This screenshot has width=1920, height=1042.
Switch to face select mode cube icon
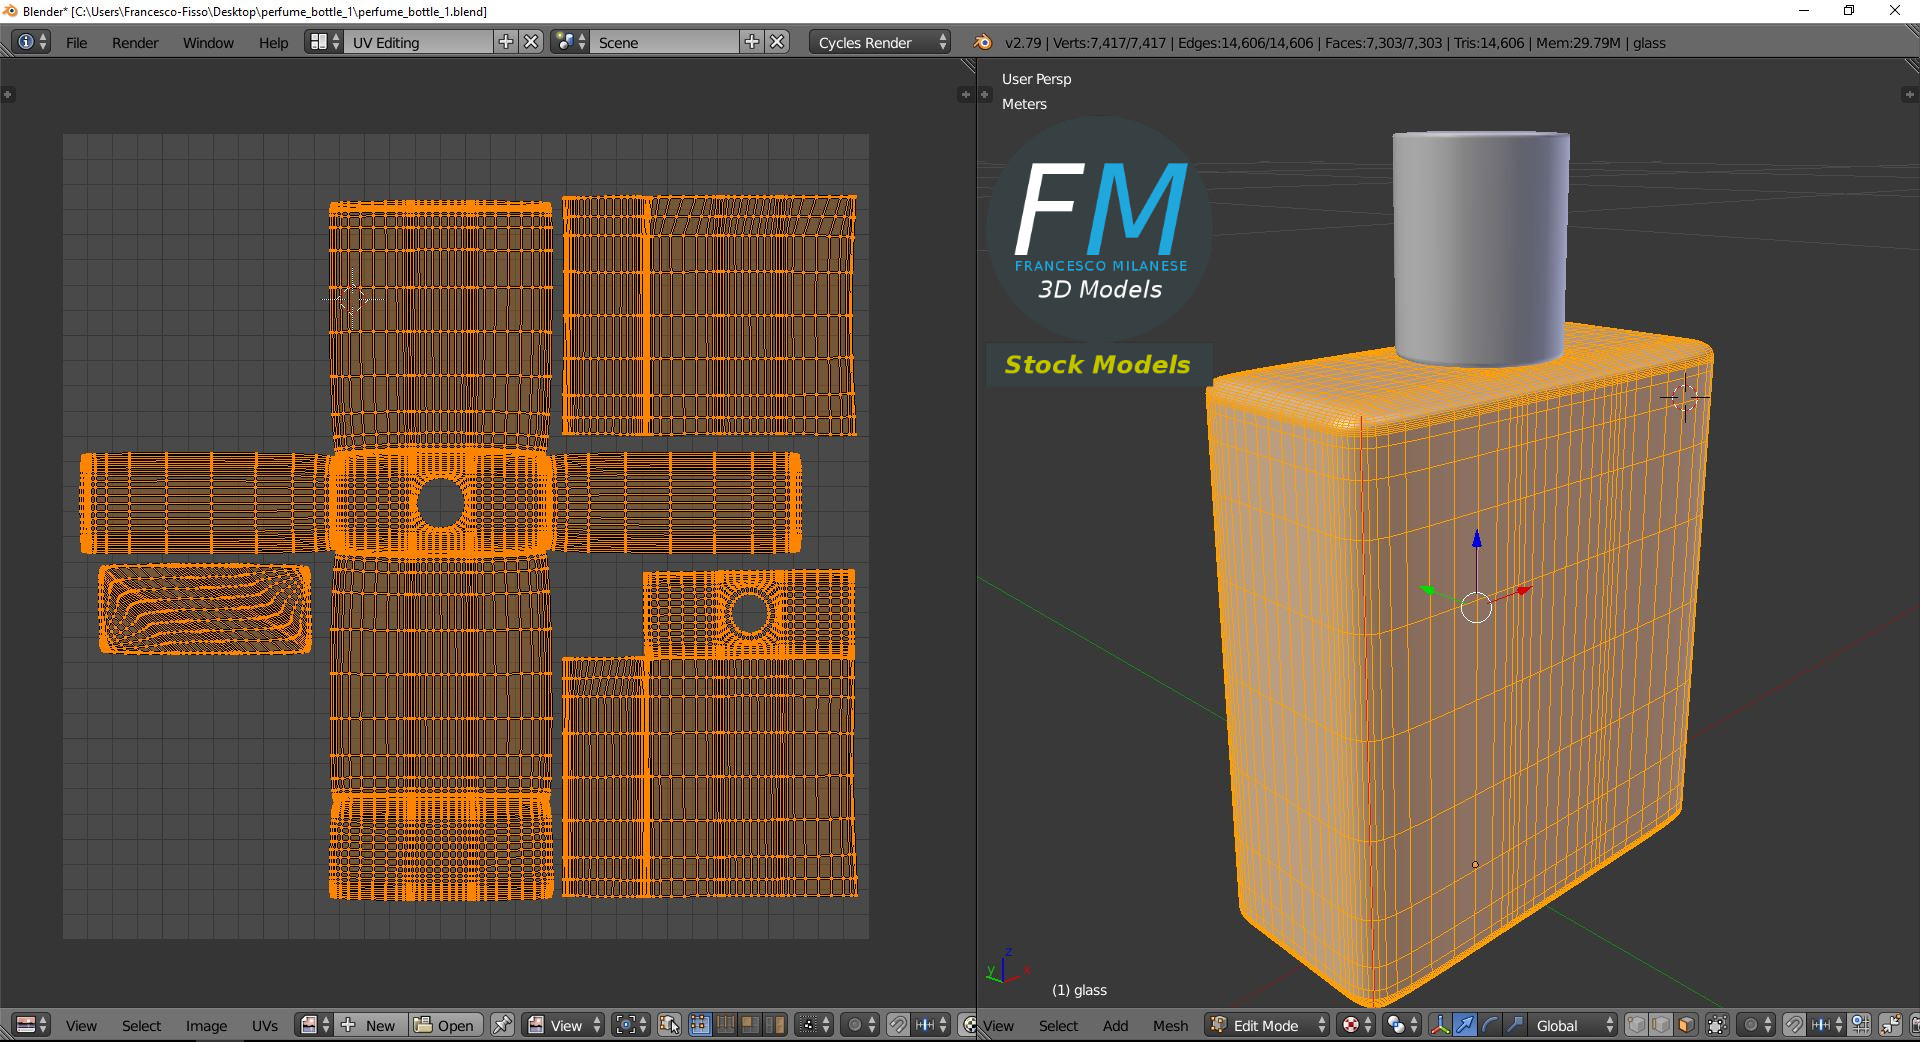click(1687, 1025)
